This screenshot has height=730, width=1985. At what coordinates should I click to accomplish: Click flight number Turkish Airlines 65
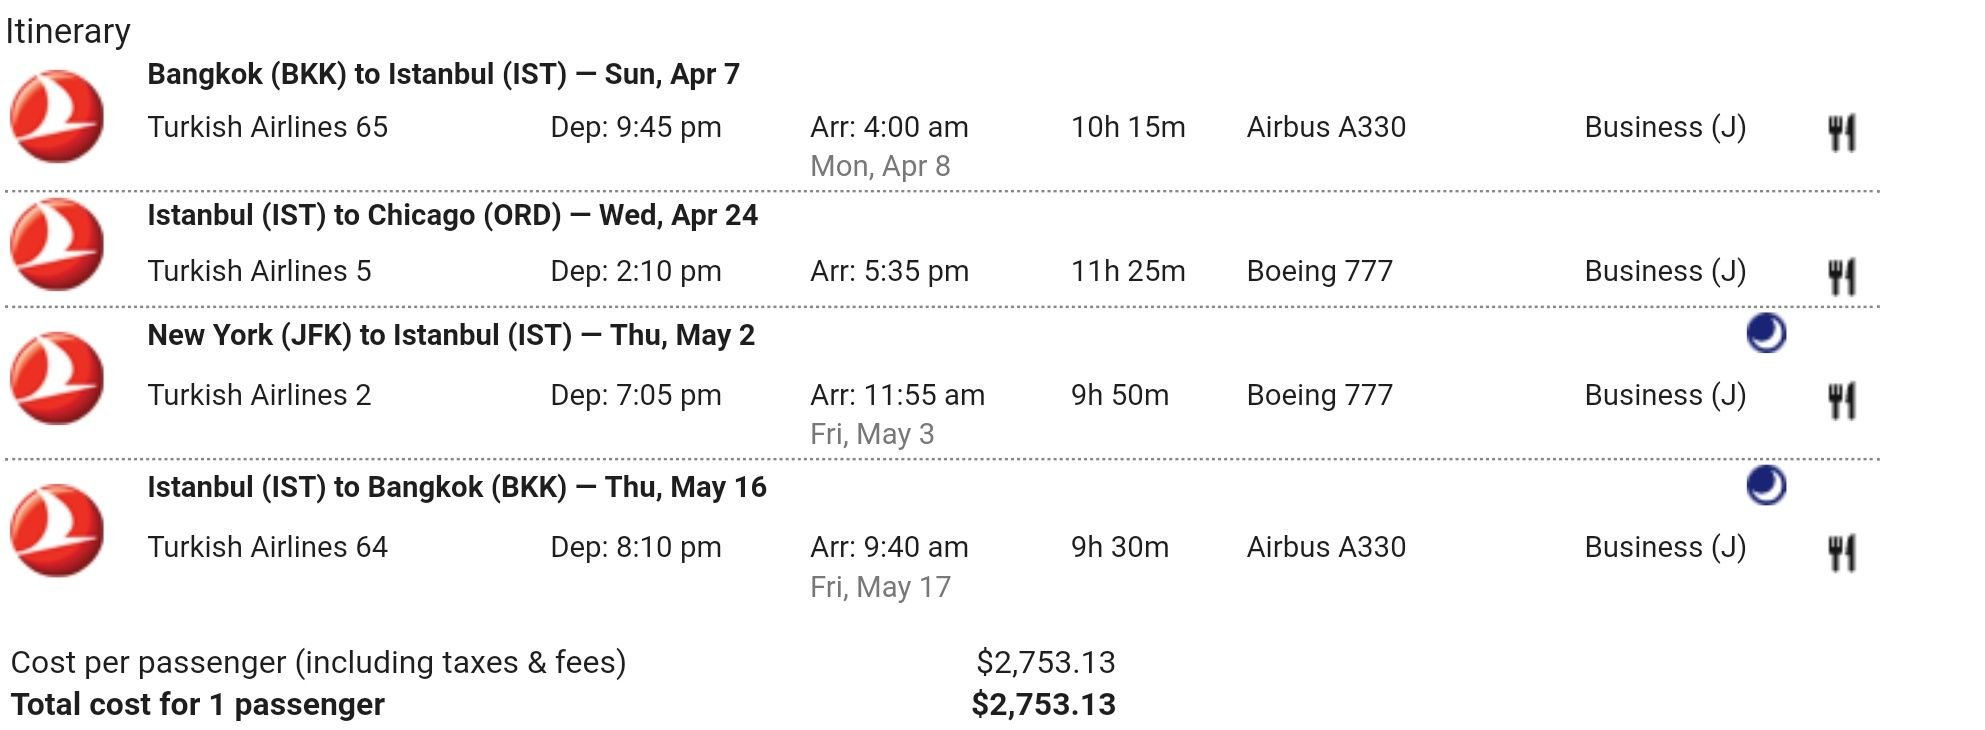tap(267, 127)
